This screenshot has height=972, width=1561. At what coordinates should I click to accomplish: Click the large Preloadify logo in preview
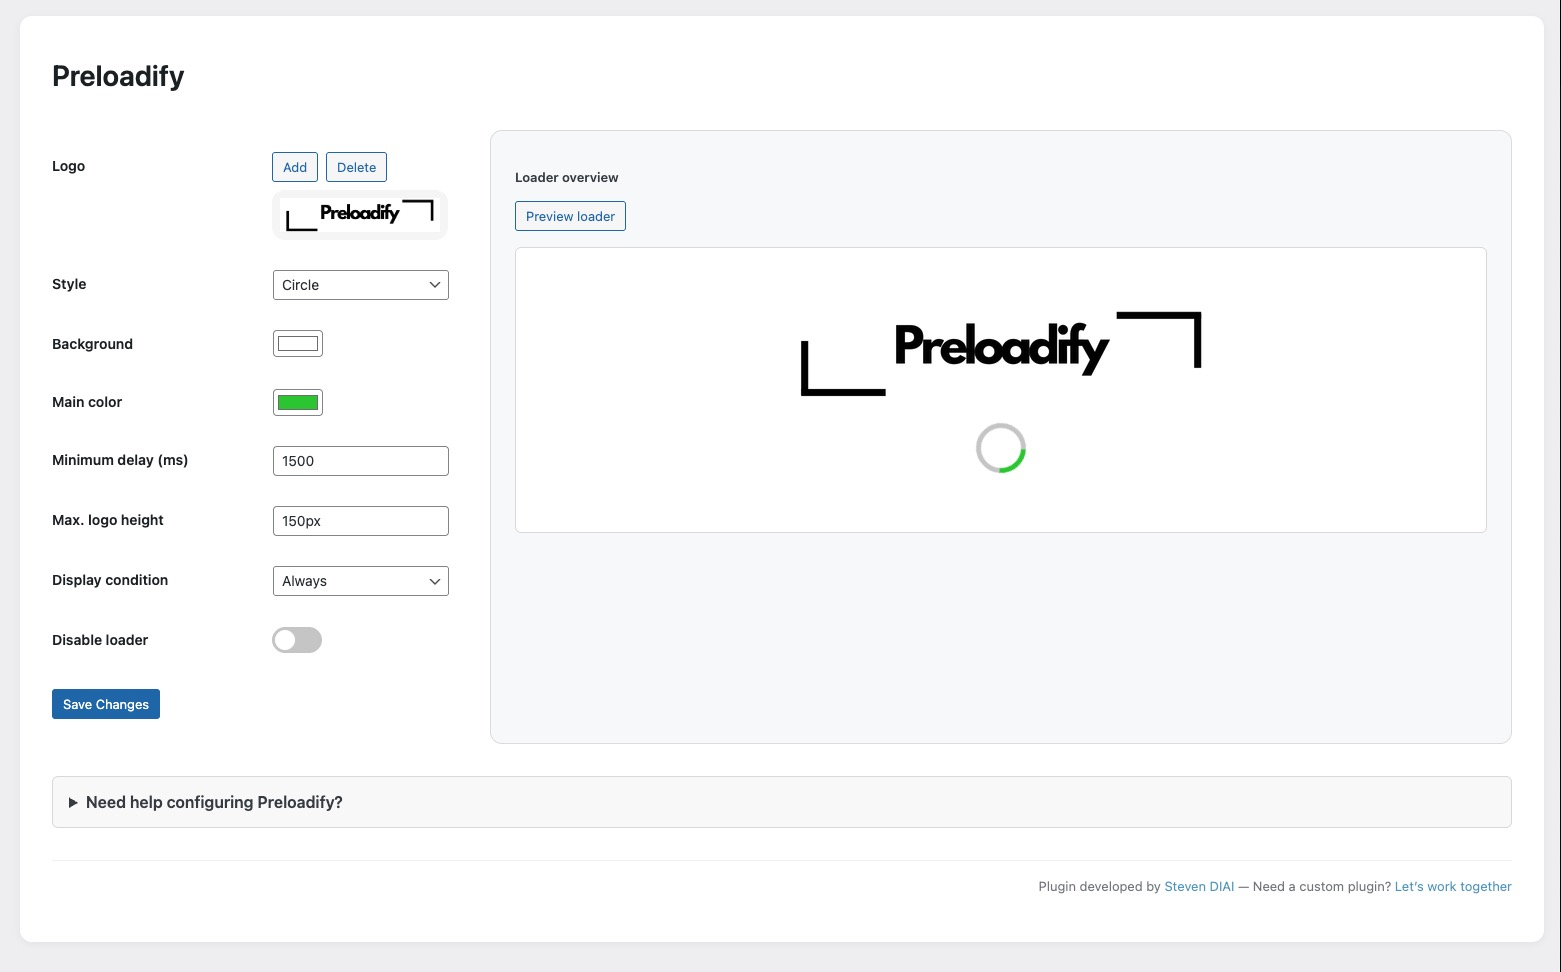point(1001,348)
